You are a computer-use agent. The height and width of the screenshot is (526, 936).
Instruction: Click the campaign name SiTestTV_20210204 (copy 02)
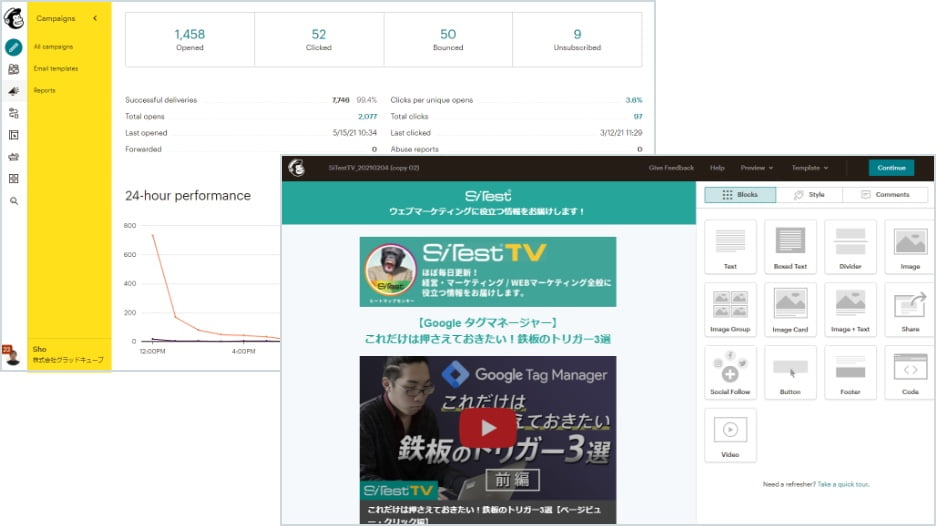tap(374, 168)
